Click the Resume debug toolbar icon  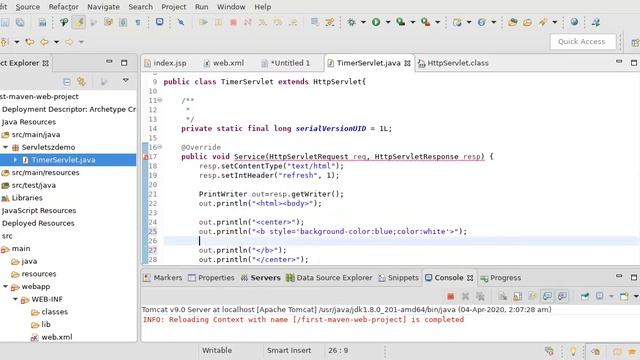pyautogui.click(x=203, y=22)
